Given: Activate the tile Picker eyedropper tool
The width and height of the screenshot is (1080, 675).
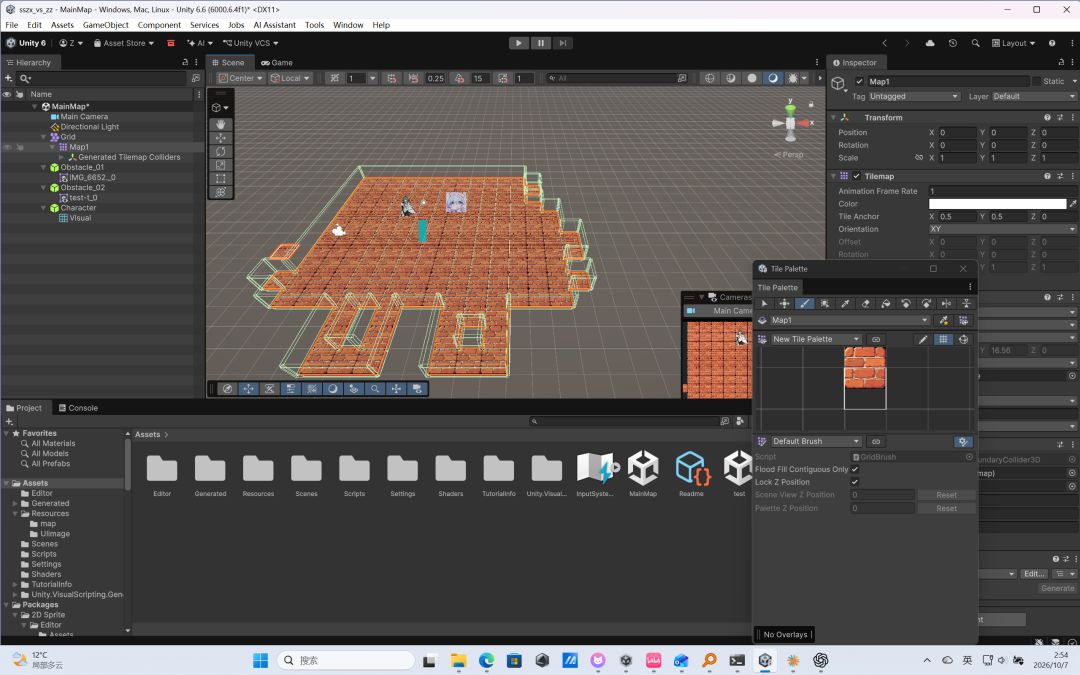Looking at the screenshot, I should [845, 304].
